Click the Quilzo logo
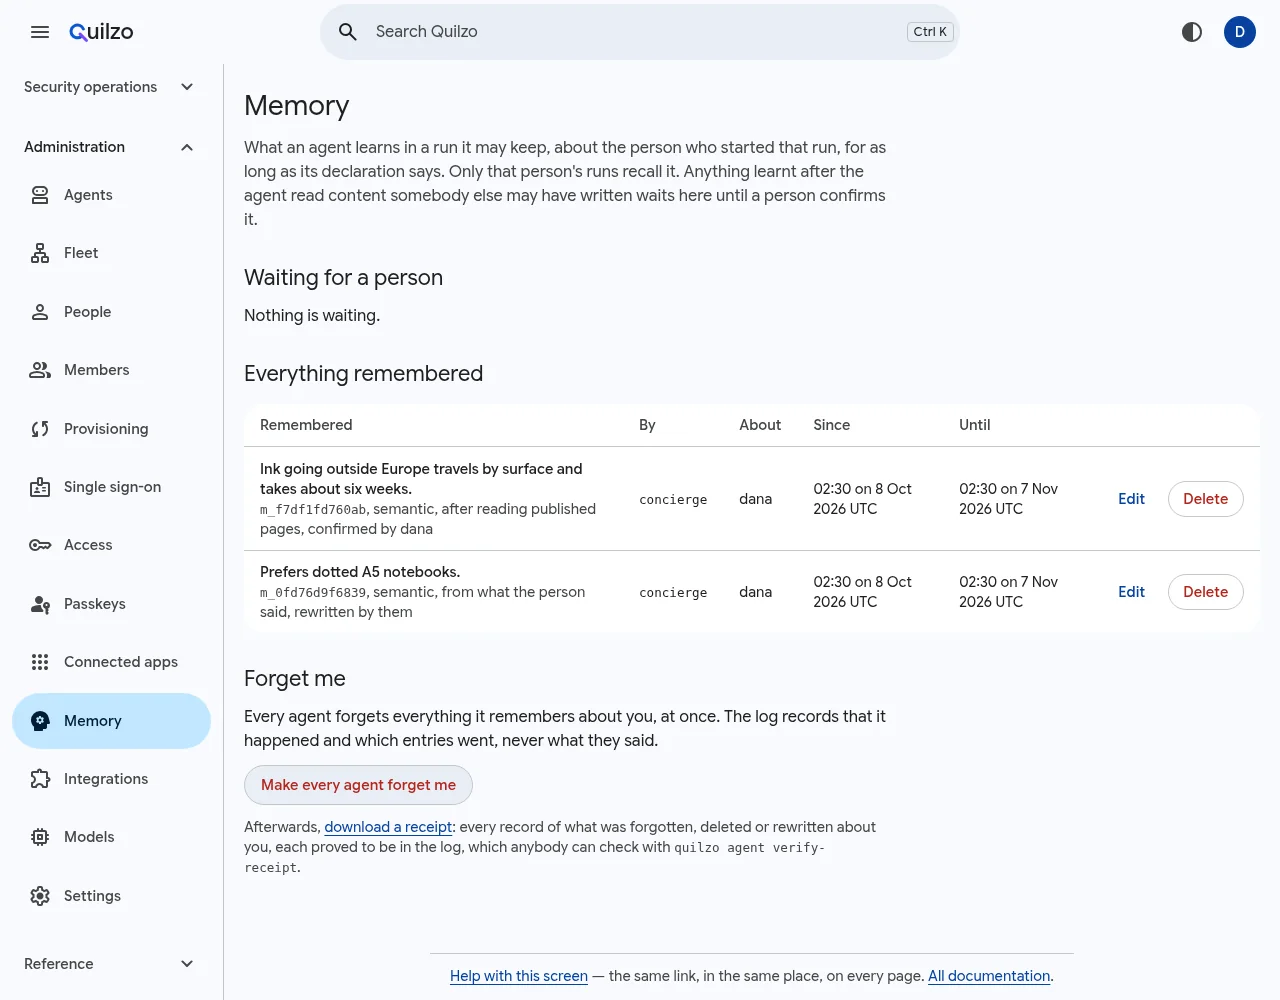The height and width of the screenshot is (1000, 1280). 101,32
